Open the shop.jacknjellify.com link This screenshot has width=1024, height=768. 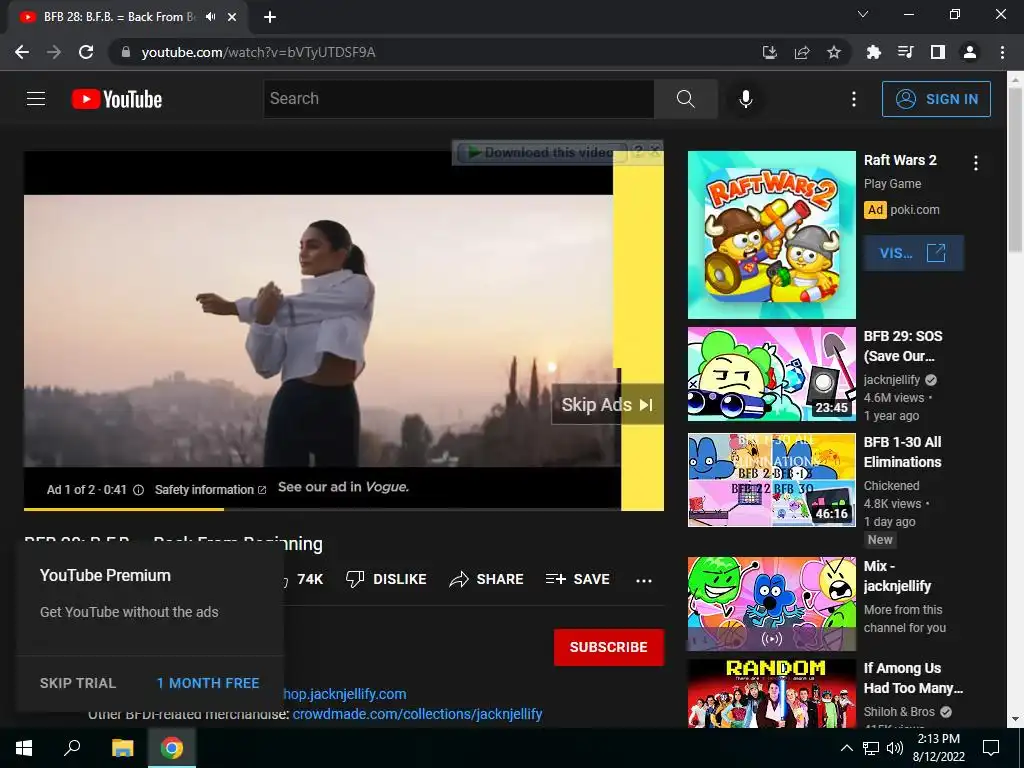345,694
